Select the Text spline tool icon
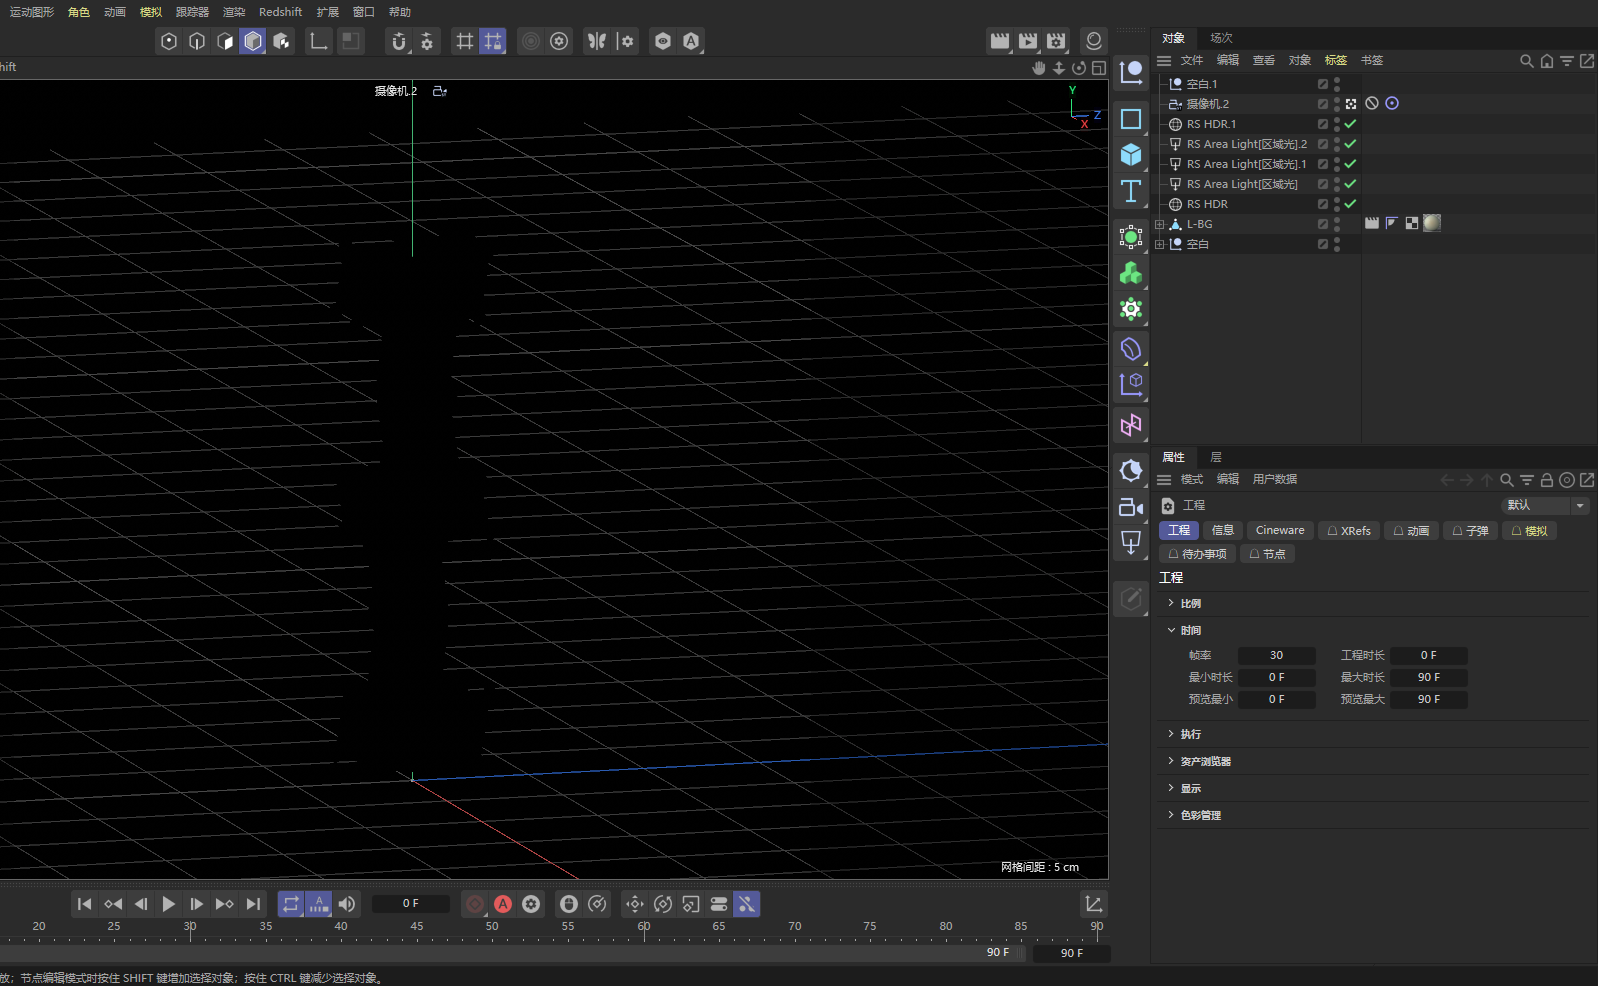Image resolution: width=1598 pixels, height=986 pixels. (1131, 191)
